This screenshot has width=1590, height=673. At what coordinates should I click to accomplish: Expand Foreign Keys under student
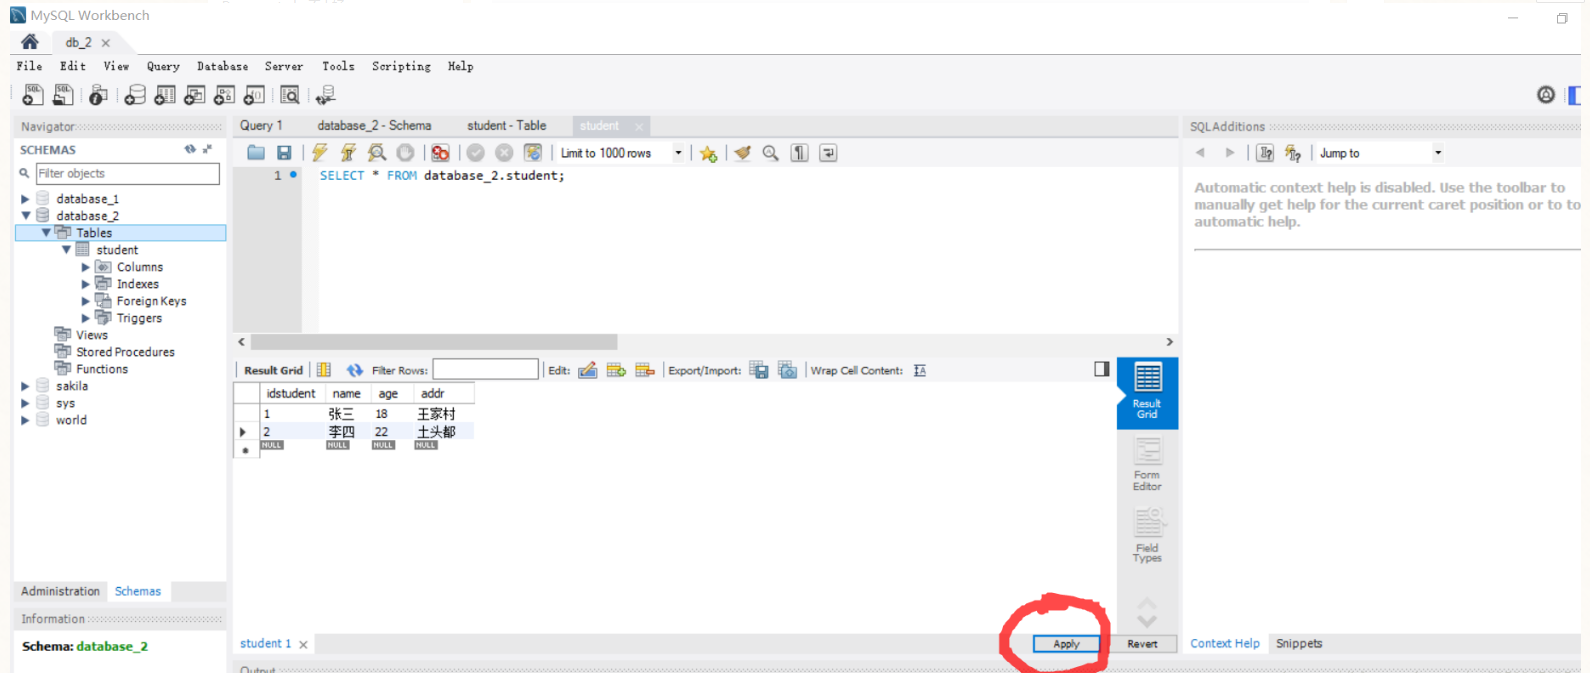pos(86,301)
